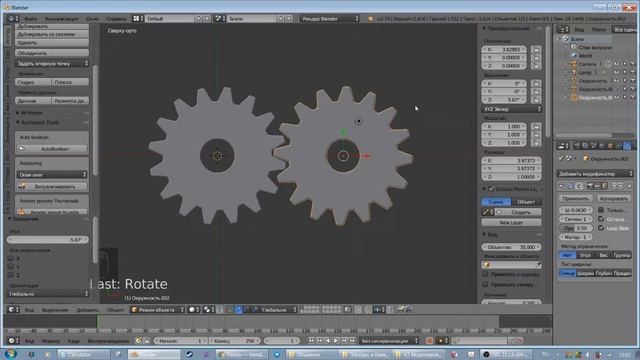Screen dimensions: 640x360
Task: Click the properties editor type icon
Action: (563, 146)
